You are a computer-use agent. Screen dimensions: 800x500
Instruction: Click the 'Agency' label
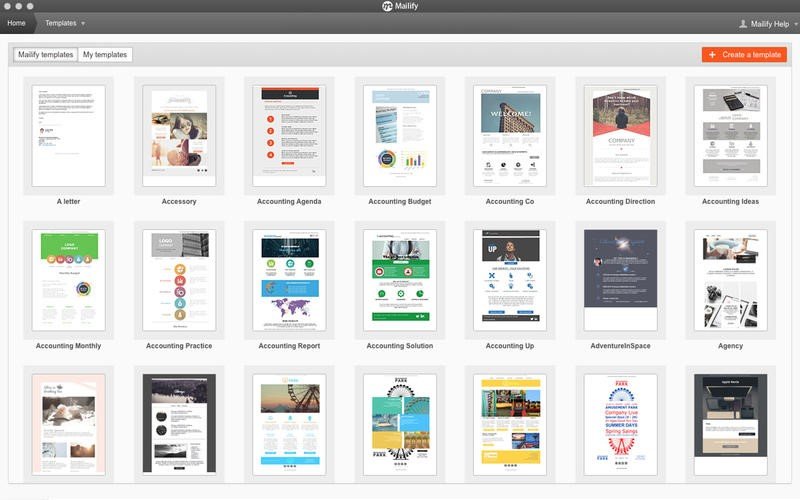click(731, 346)
